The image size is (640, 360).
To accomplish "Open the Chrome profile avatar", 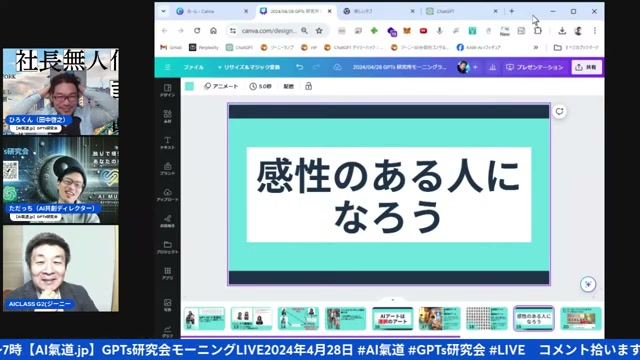I will [x=578, y=31].
